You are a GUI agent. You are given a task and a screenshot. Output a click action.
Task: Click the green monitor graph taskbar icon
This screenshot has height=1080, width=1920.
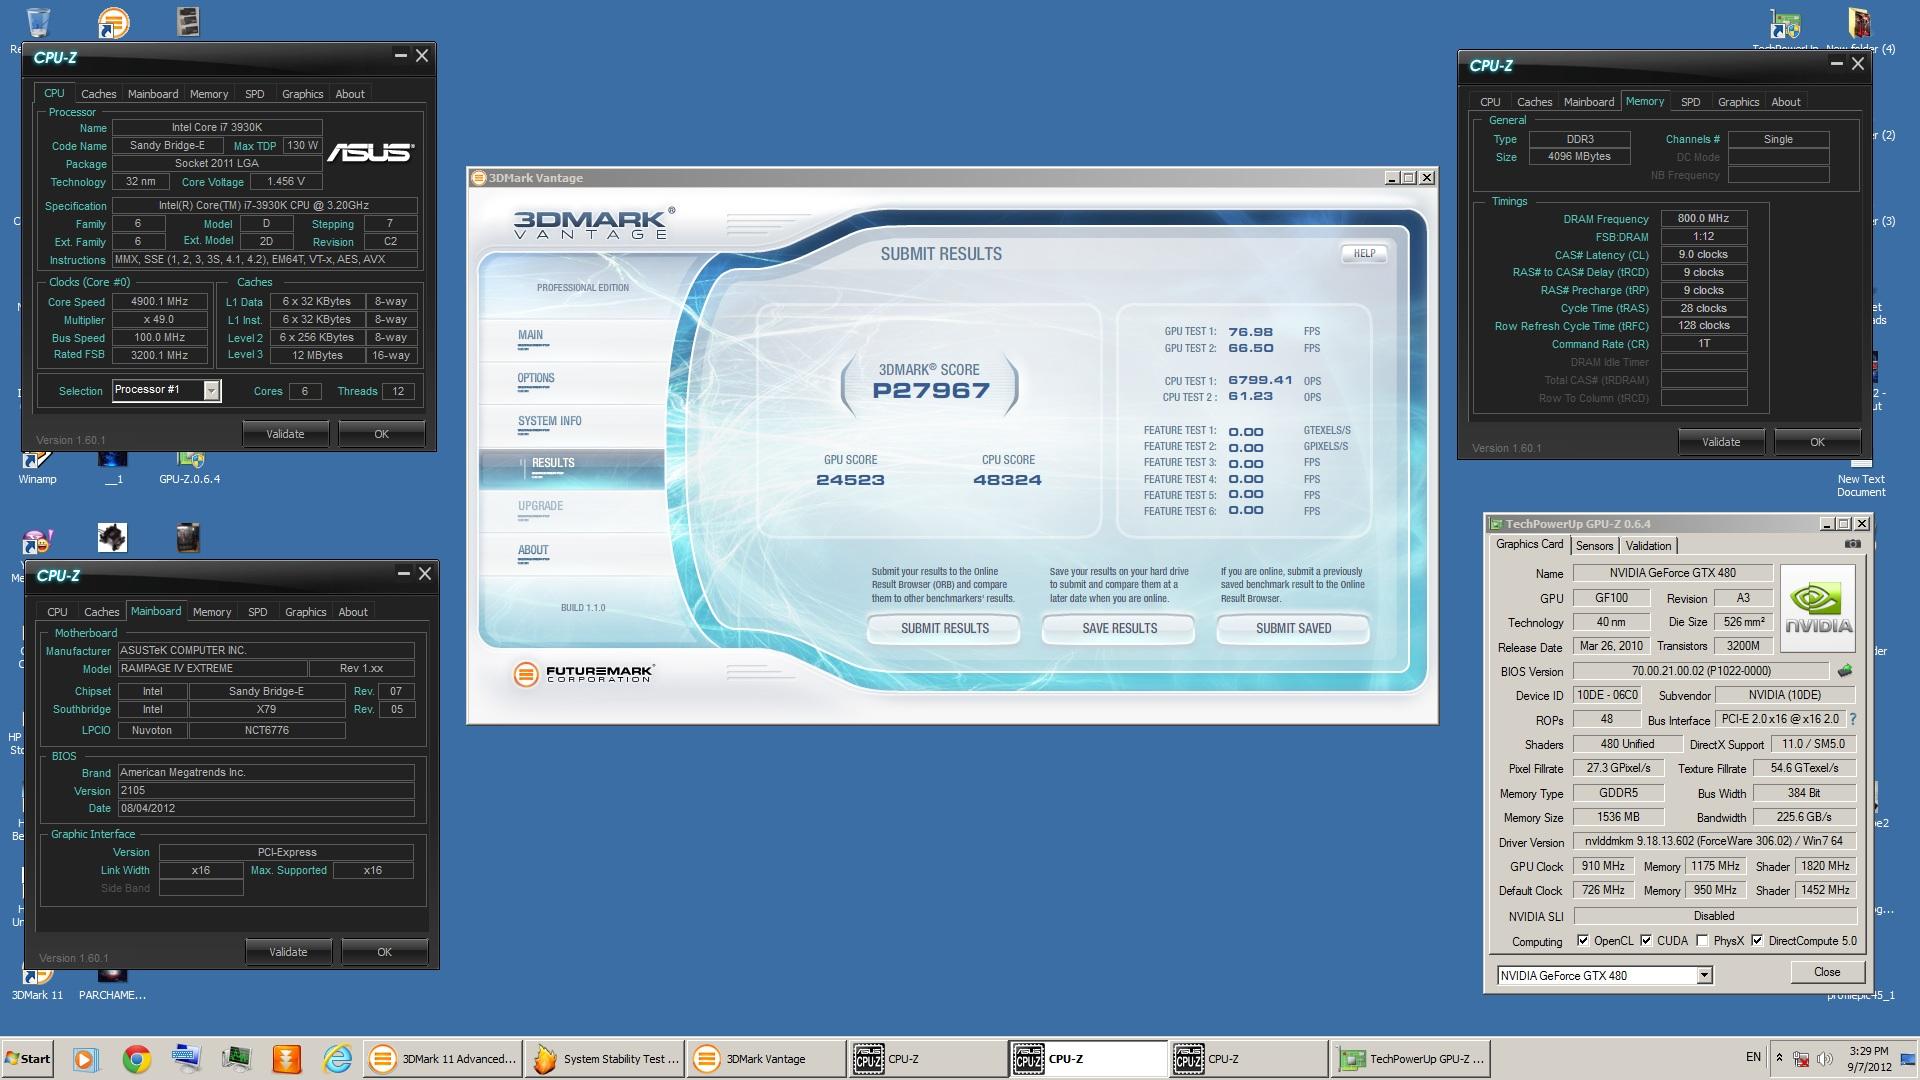click(237, 1059)
